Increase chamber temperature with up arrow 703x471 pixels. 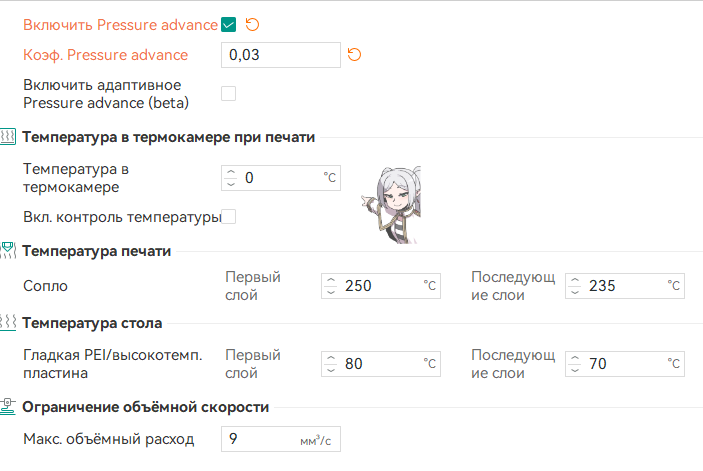(231, 173)
